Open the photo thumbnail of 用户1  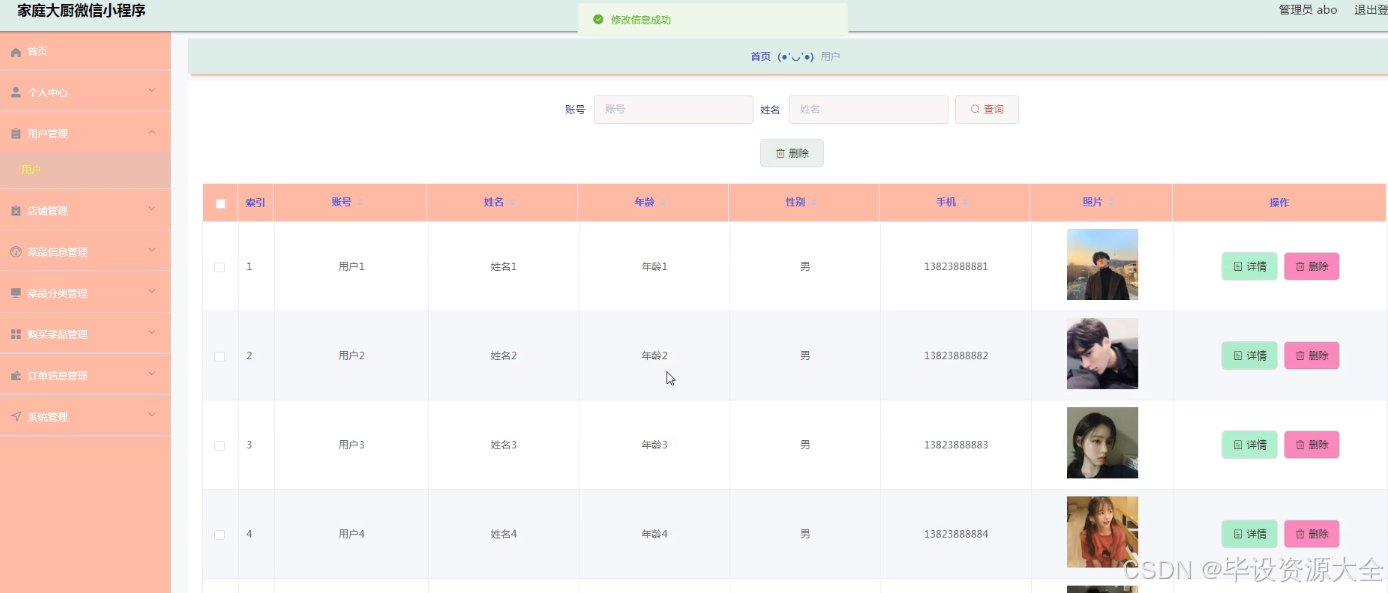[1102, 265]
